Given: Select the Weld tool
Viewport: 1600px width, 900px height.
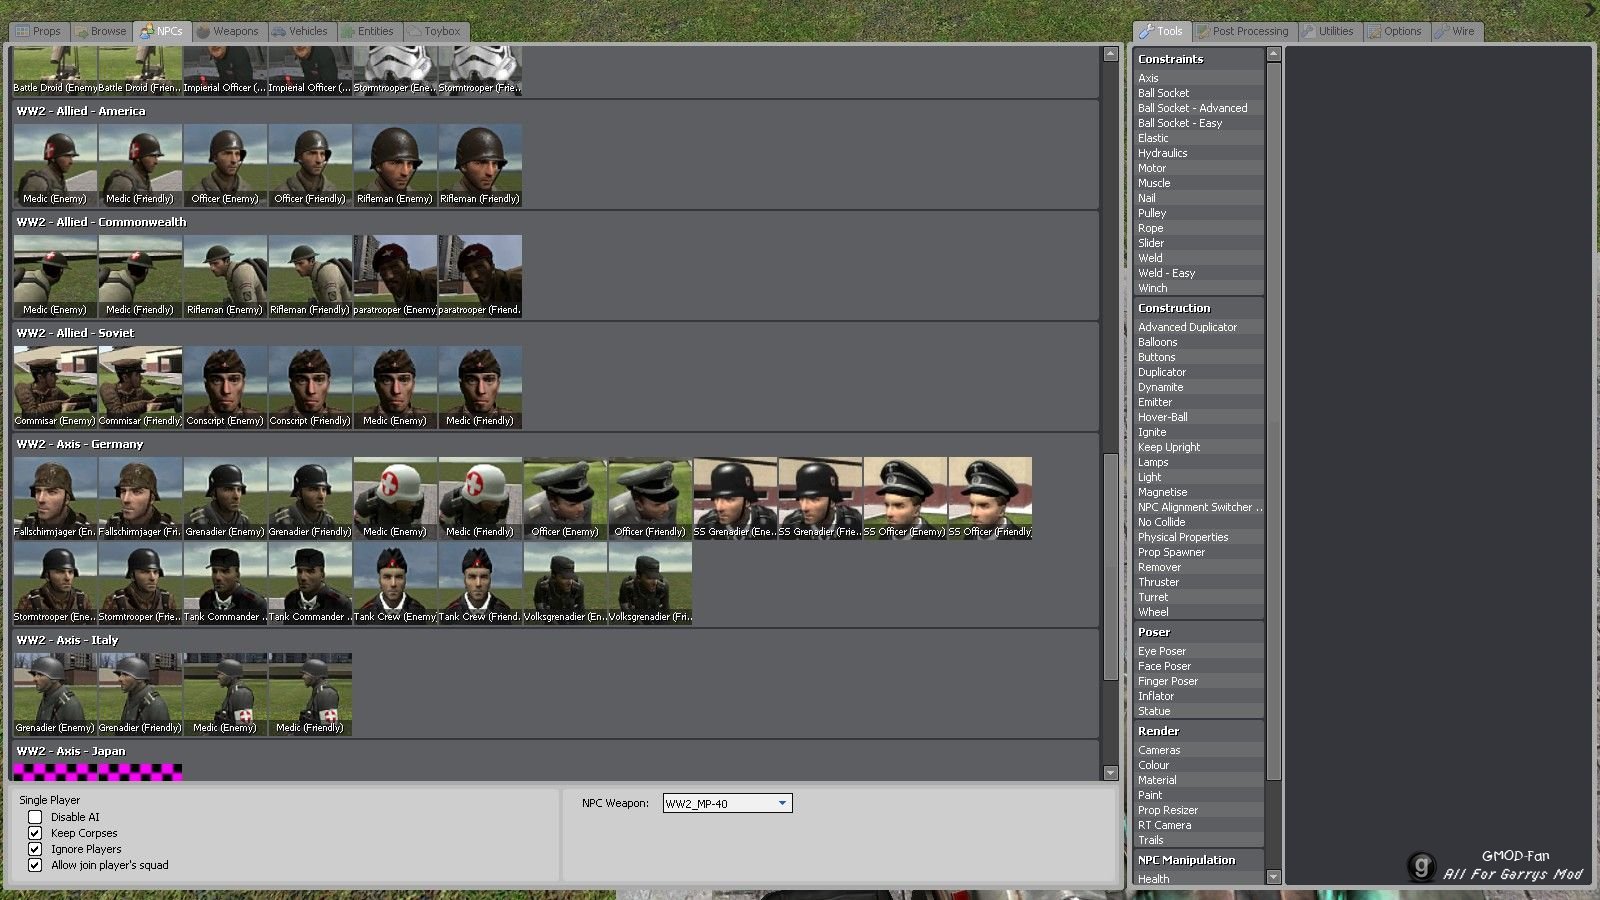Looking at the screenshot, I should pos(1199,258).
